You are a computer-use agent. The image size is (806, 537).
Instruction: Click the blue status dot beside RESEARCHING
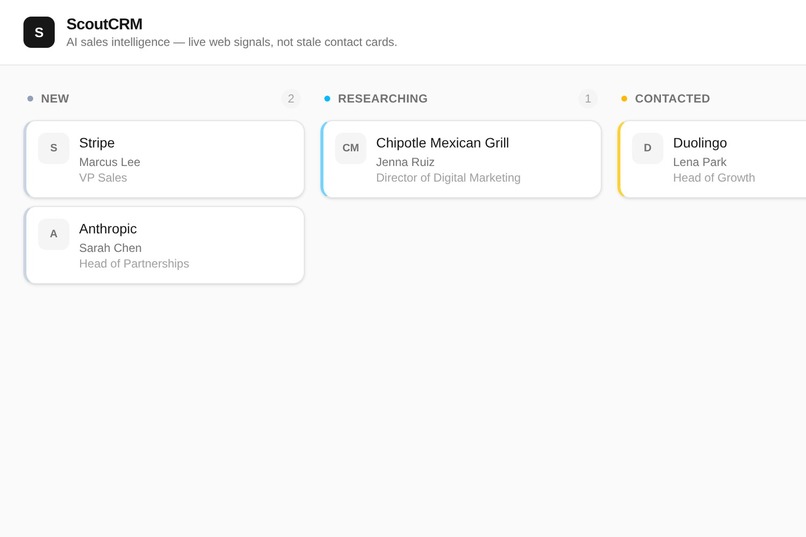coord(327,99)
